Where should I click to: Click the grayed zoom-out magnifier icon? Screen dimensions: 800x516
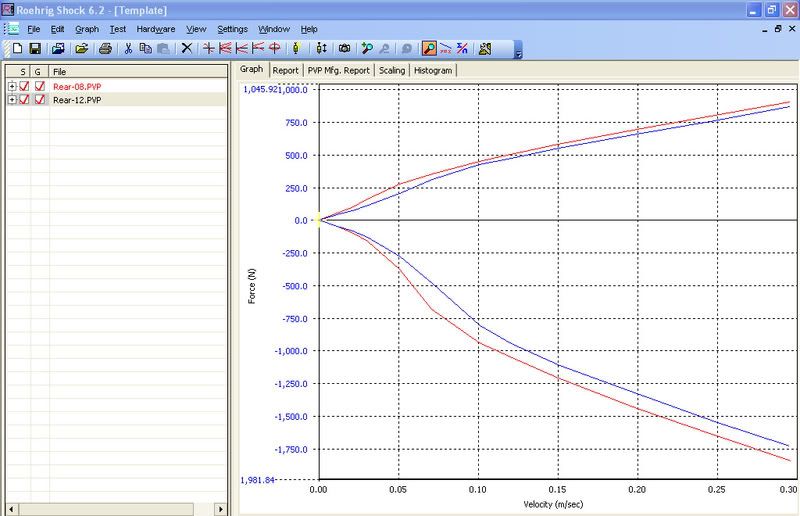(384, 48)
